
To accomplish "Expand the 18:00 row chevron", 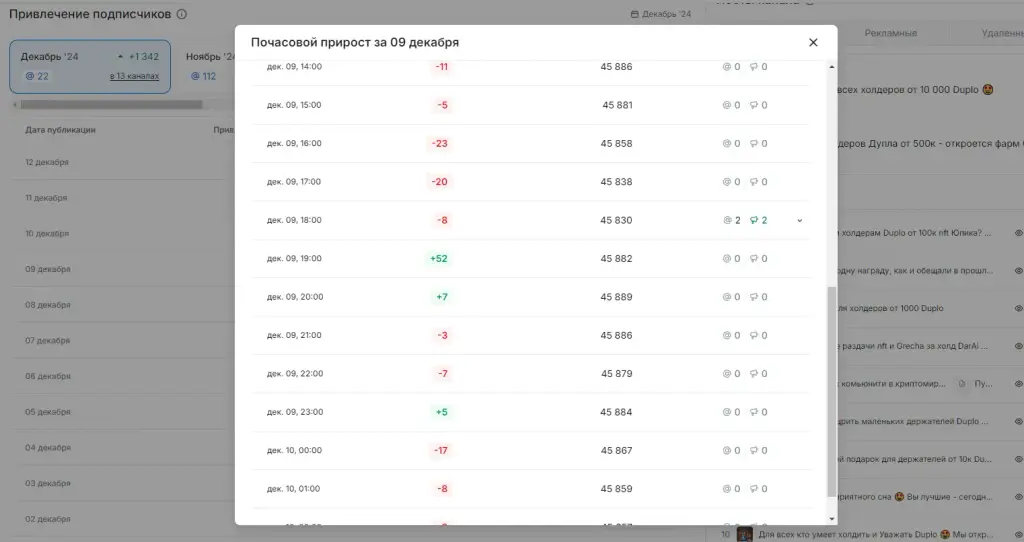I will point(799,221).
